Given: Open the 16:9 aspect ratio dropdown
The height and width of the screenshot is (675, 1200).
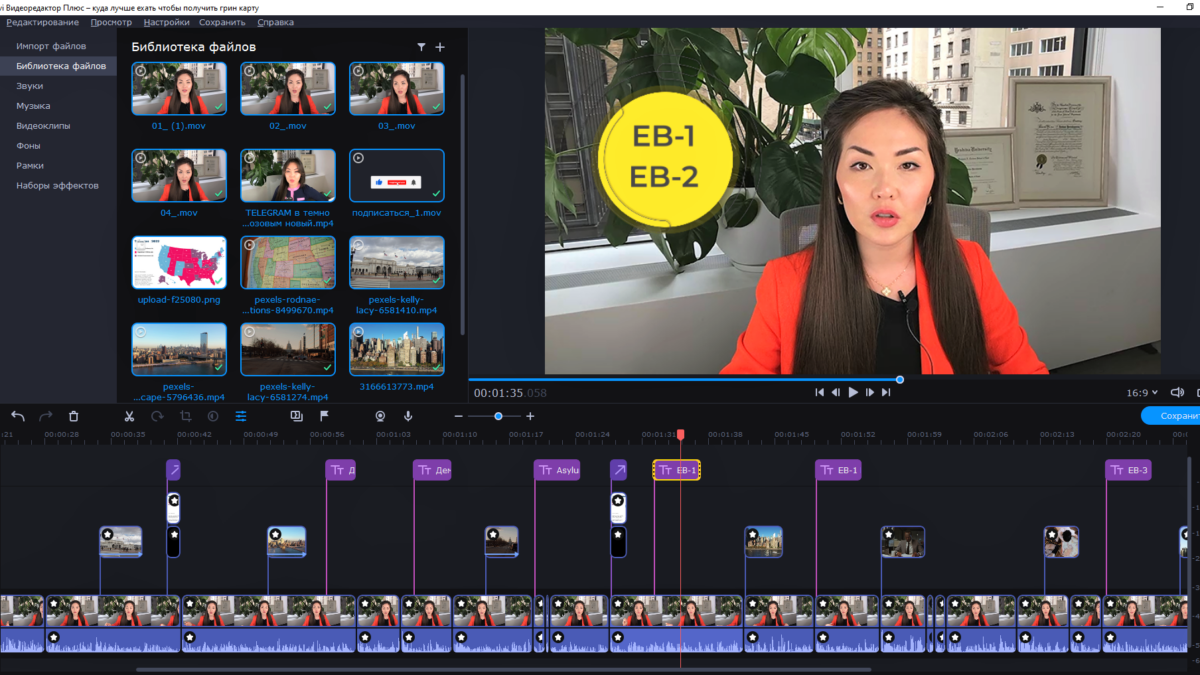Looking at the screenshot, I should tap(1142, 393).
